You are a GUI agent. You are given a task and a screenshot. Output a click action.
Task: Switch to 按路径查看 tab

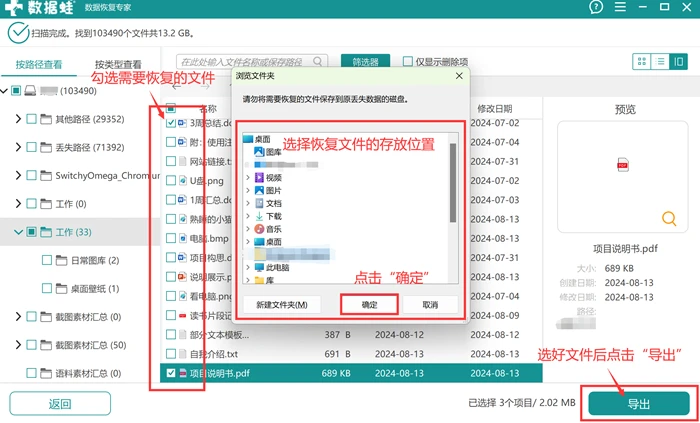[39, 65]
